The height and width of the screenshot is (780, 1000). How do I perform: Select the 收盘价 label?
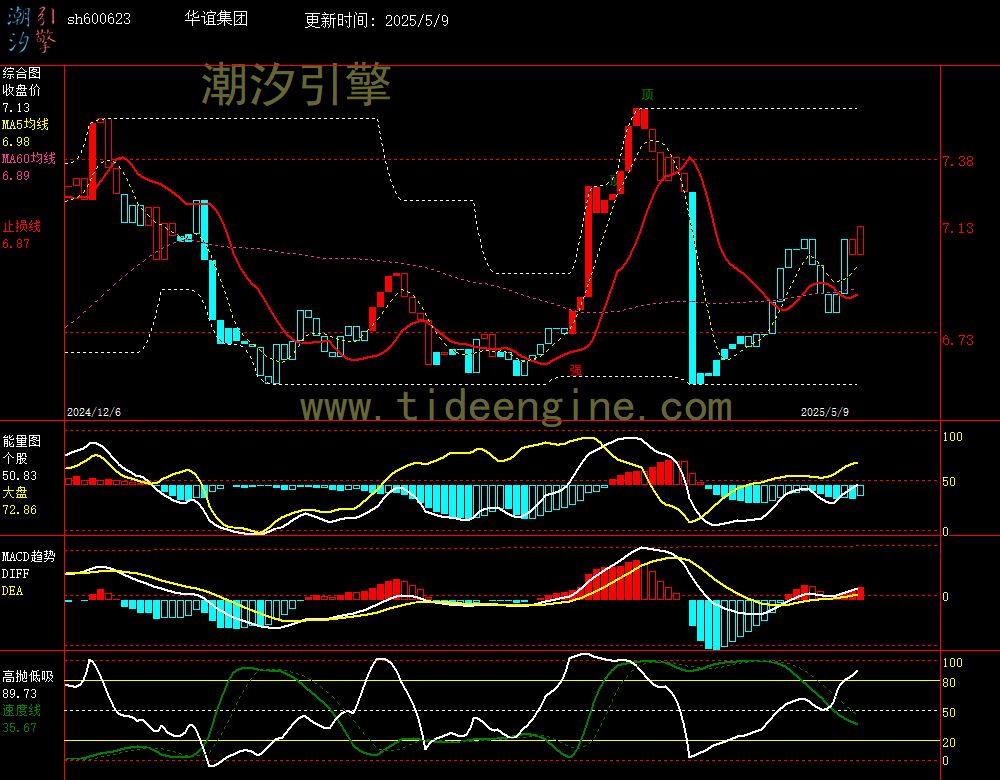click(22, 90)
